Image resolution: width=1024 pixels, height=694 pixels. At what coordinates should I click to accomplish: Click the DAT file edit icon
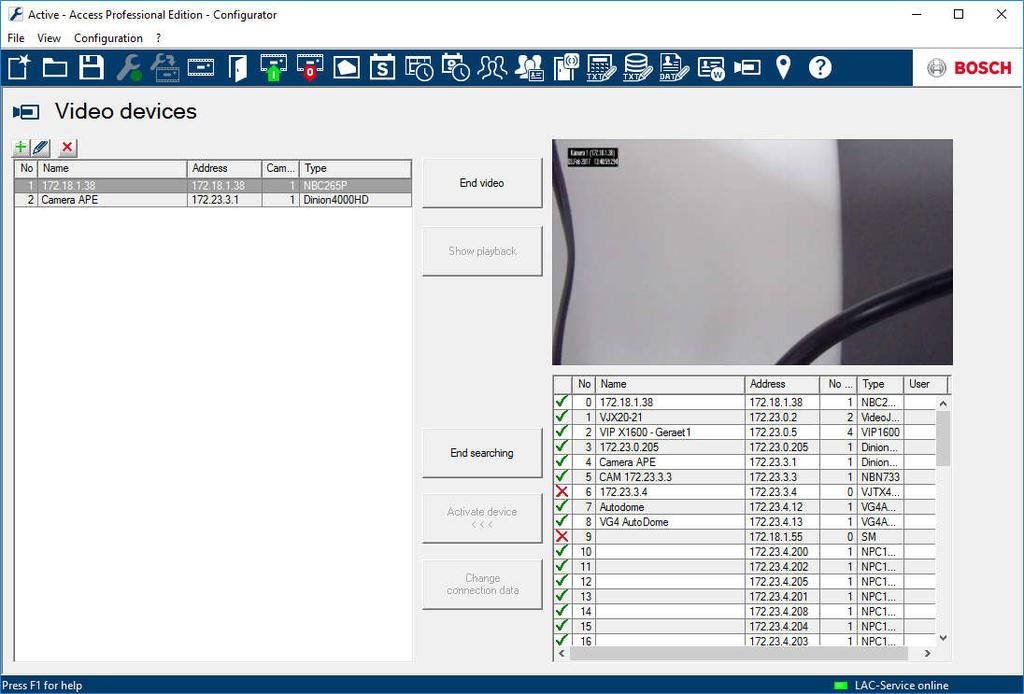coord(673,67)
